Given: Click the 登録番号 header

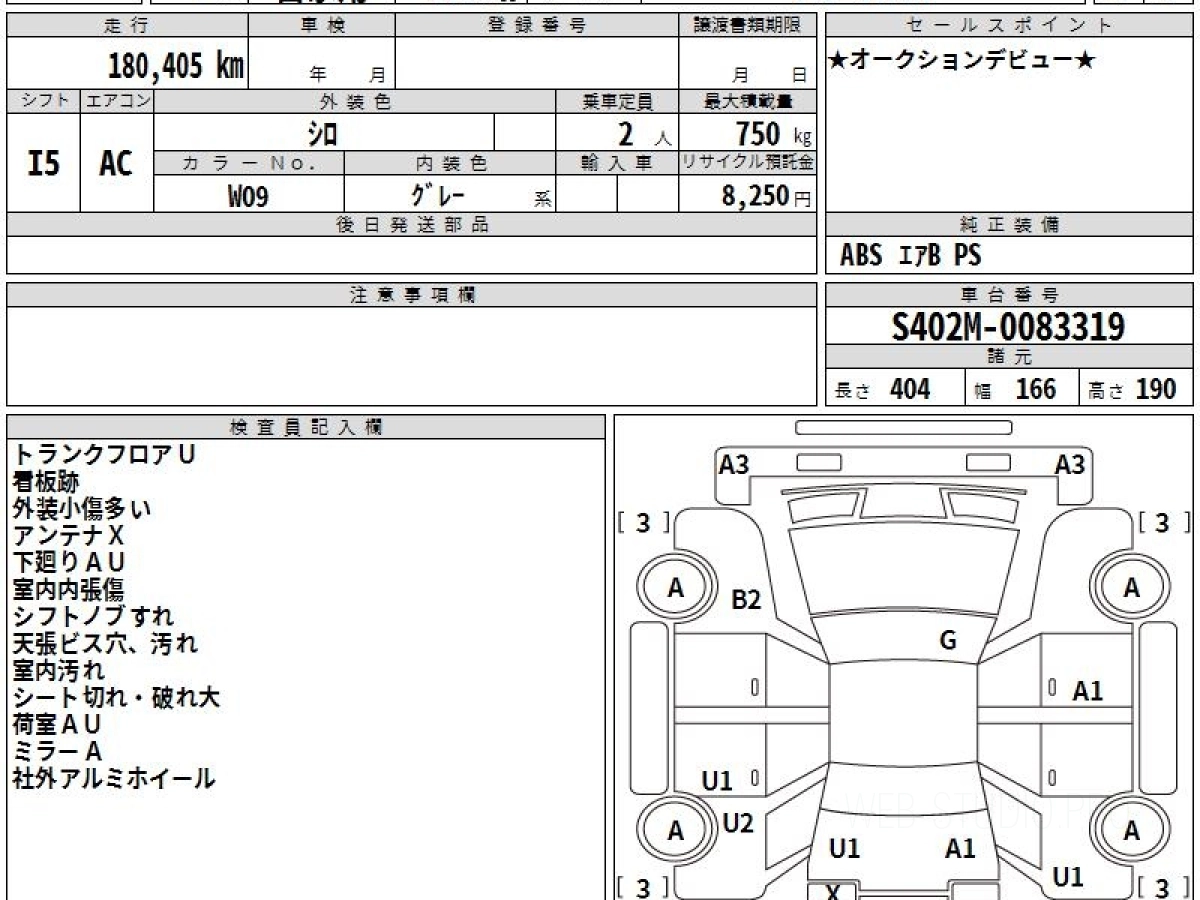Looking at the screenshot, I should pos(536,26).
